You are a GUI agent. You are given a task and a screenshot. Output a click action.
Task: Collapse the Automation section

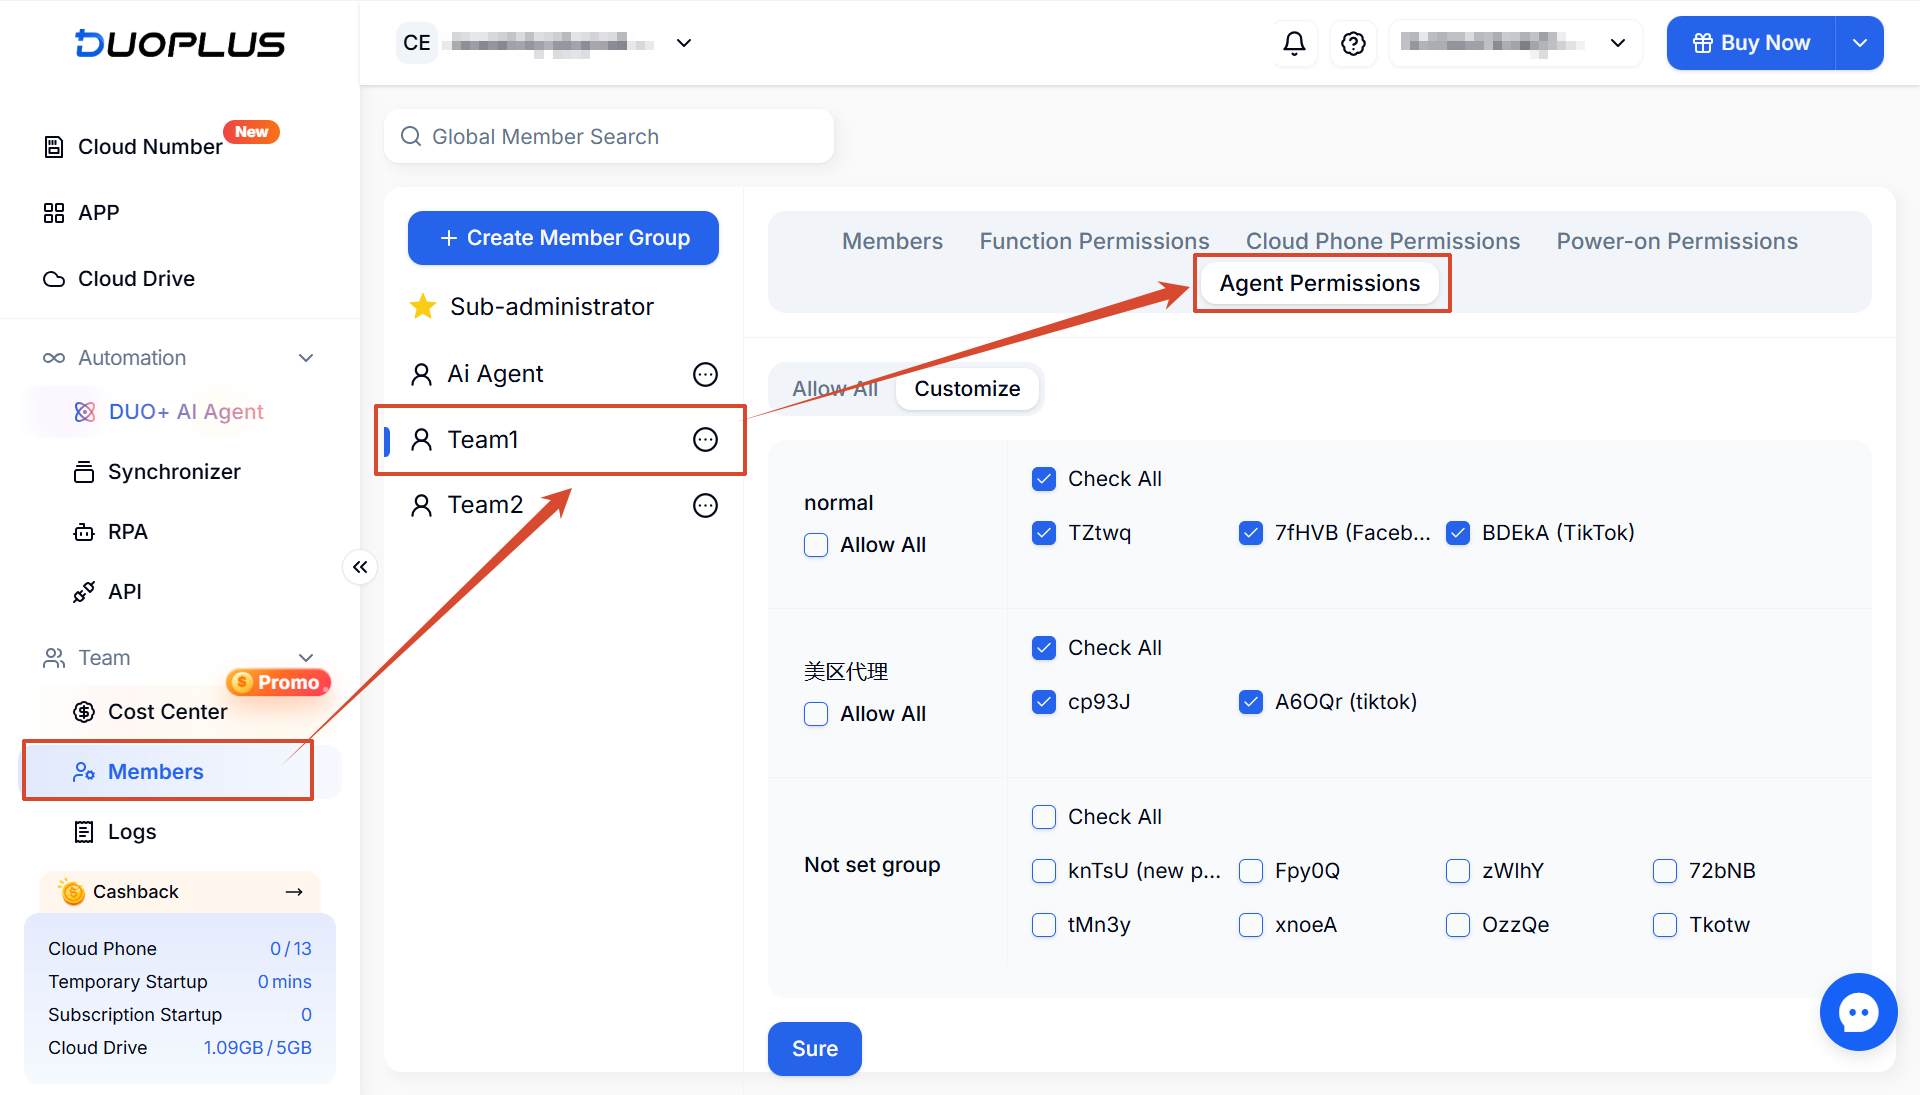point(306,358)
